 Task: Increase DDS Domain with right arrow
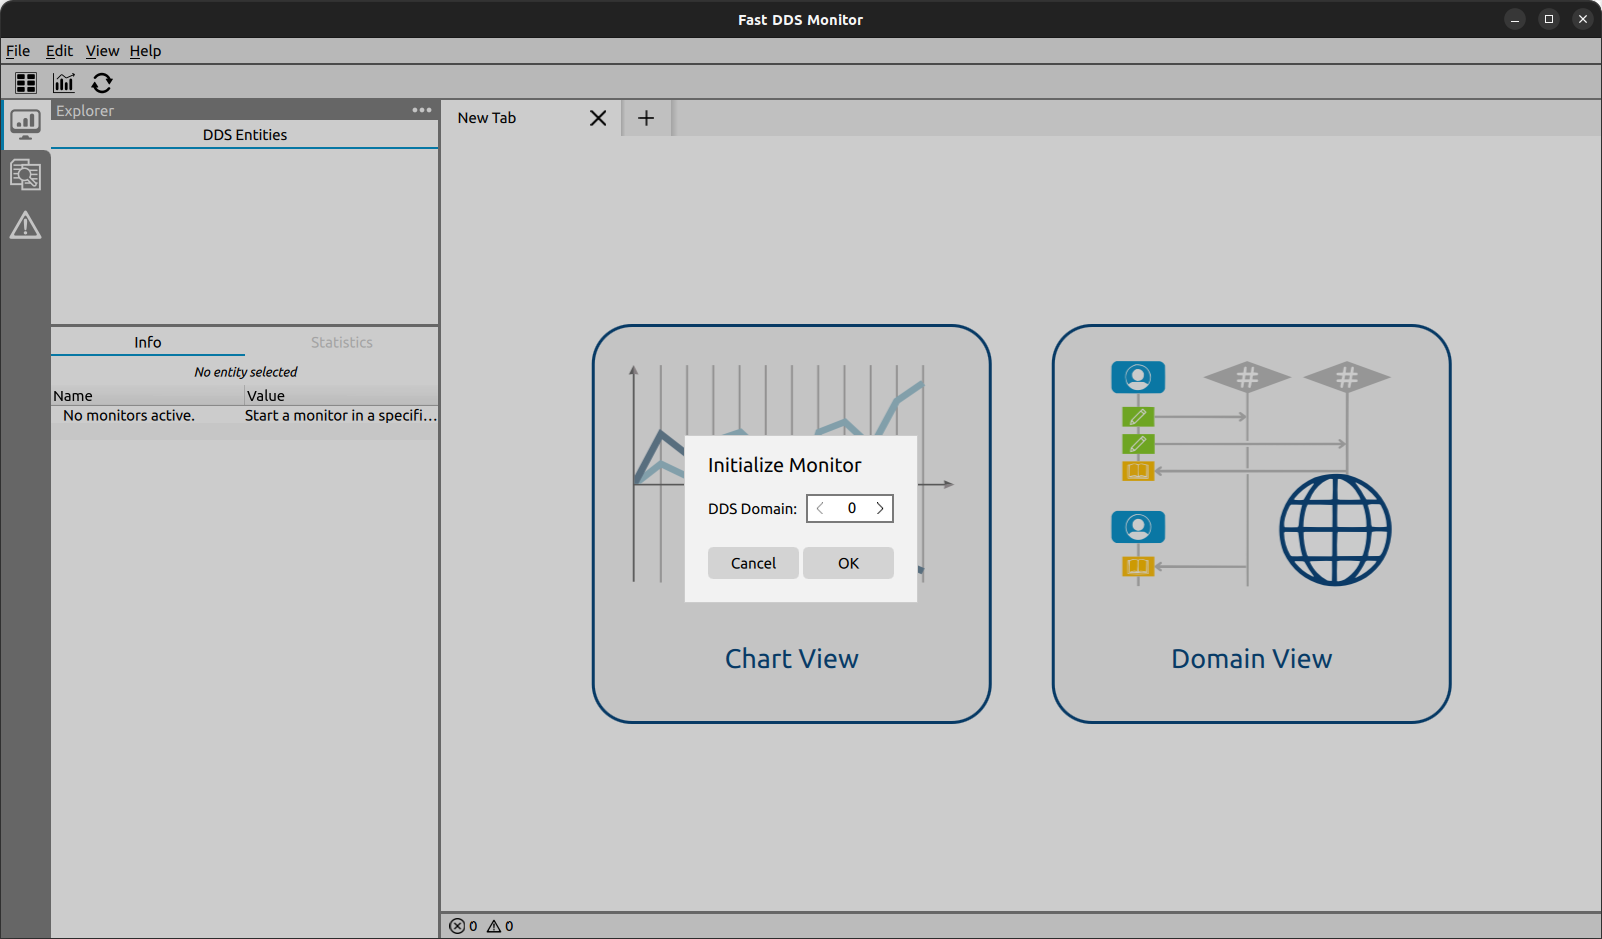point(880,508)
